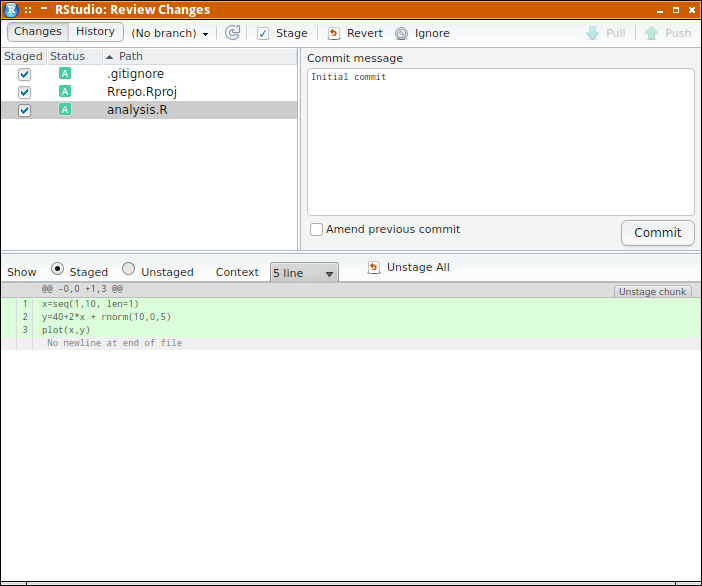Click 'No newline at end of file' text
Image resolution: width=702 pixels, height=586 pixels.
point(115,343)
